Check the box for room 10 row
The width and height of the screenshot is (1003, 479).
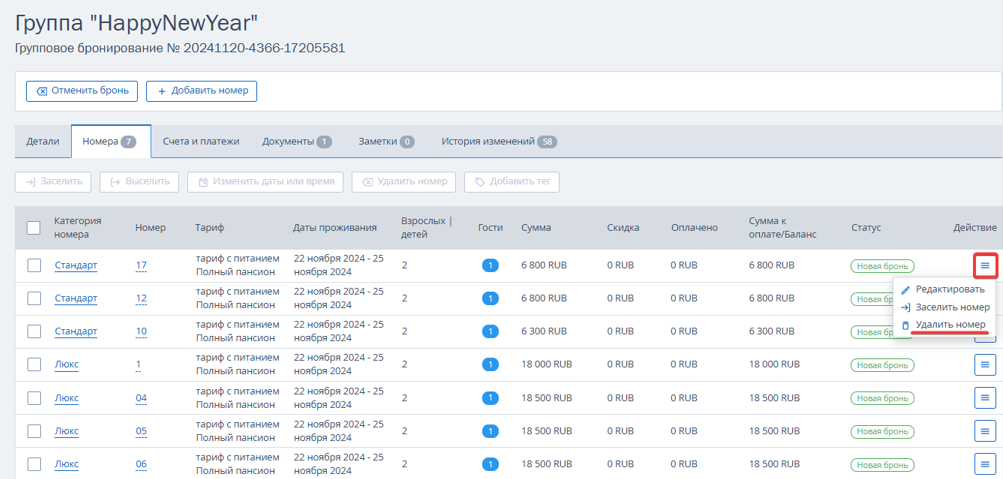pos(34,331)
